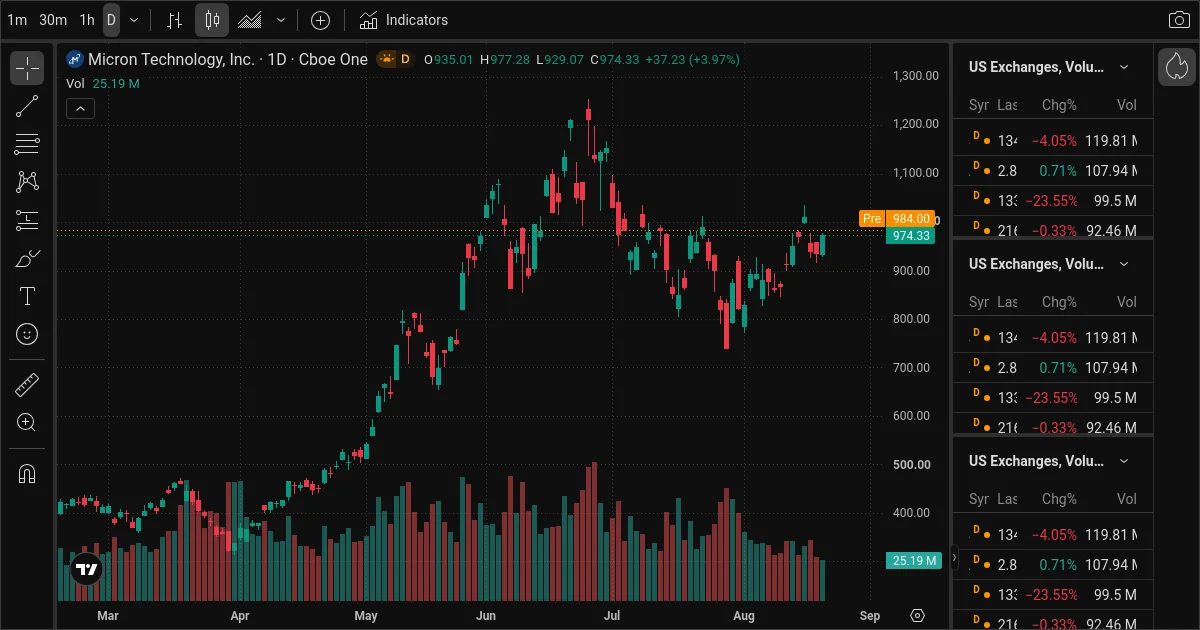Click the Micron Technology, Inc. symbol title

click(171, 60)
